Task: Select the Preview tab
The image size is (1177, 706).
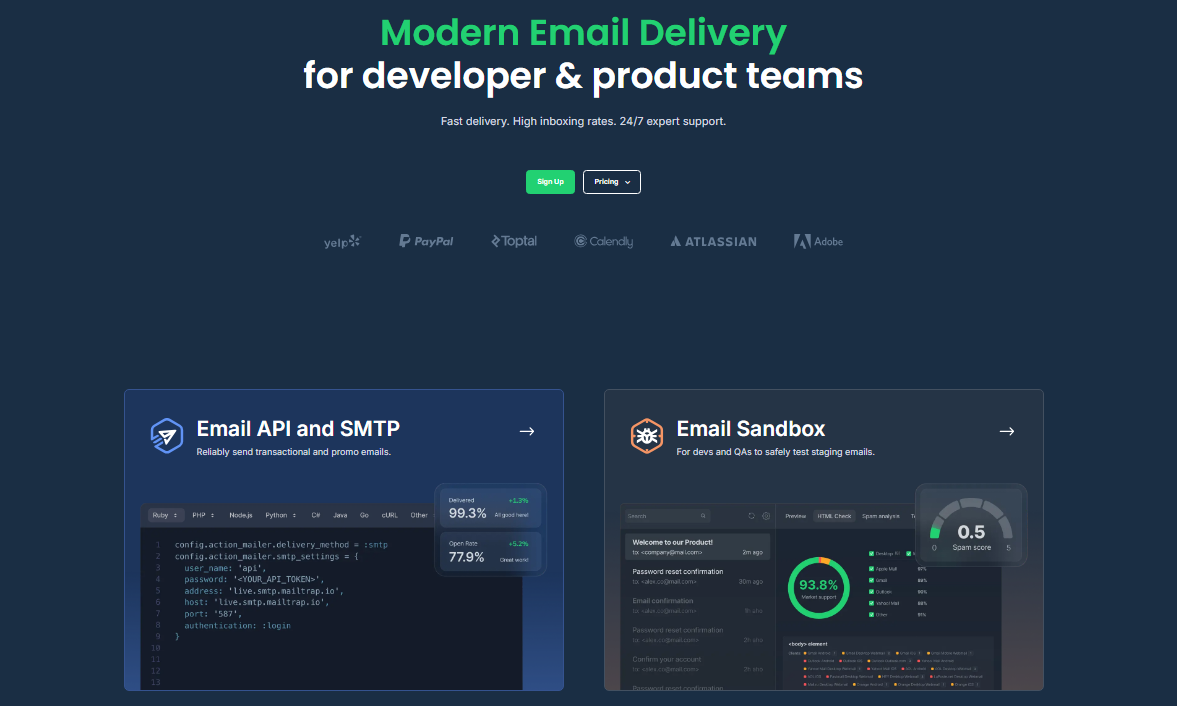Action: tap(796, 516)
